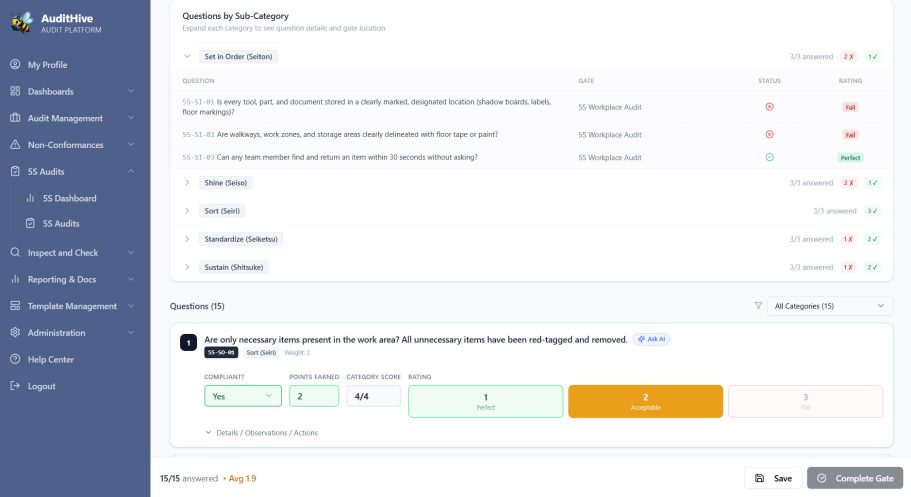
Task: Click the Save button
Action: 773,478
